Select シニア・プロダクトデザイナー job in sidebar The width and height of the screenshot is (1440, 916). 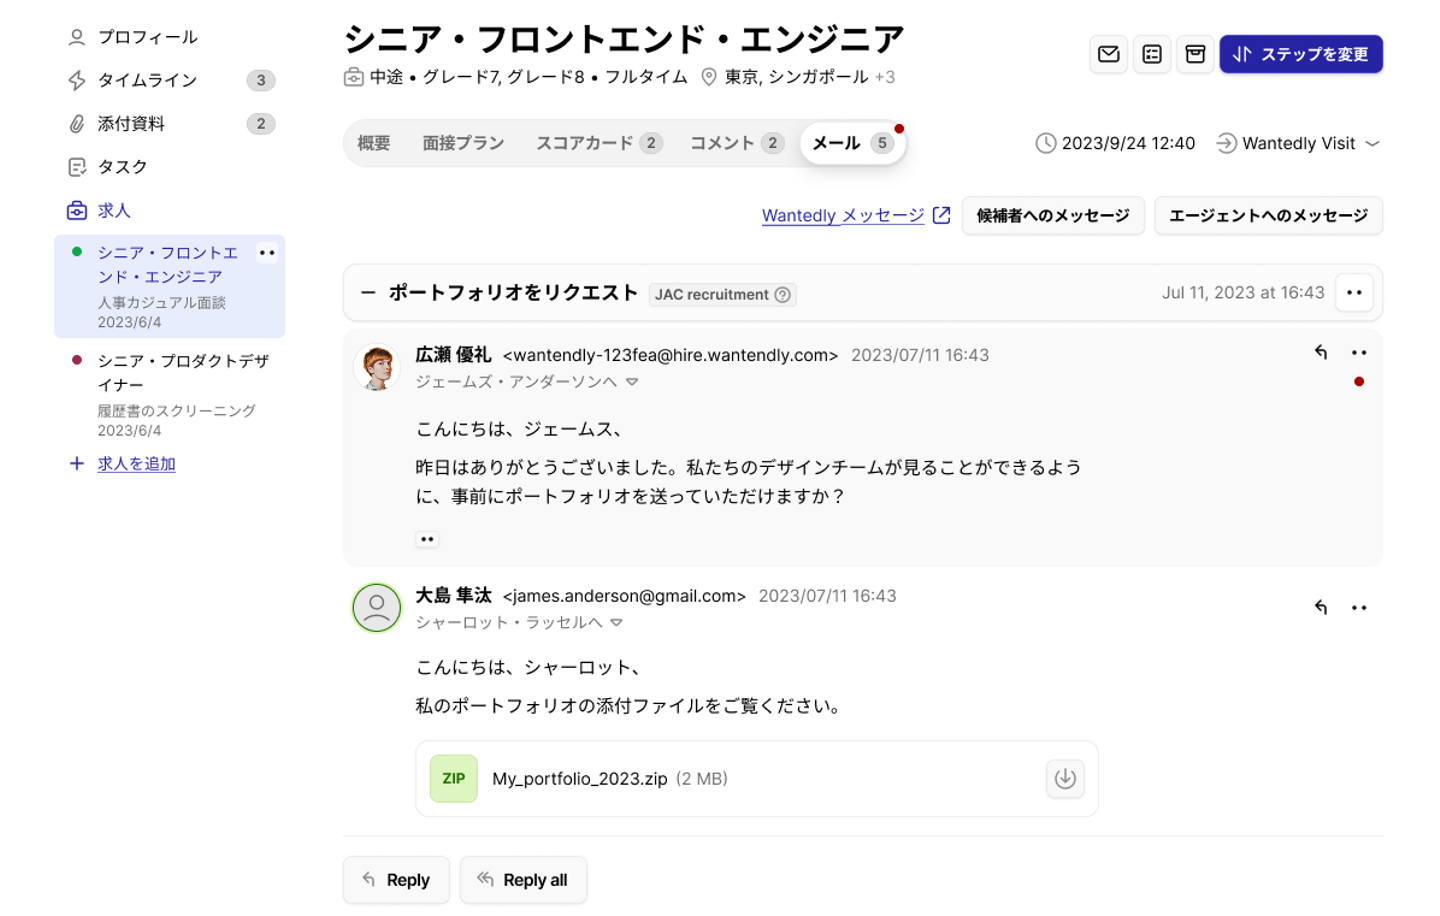183,372
